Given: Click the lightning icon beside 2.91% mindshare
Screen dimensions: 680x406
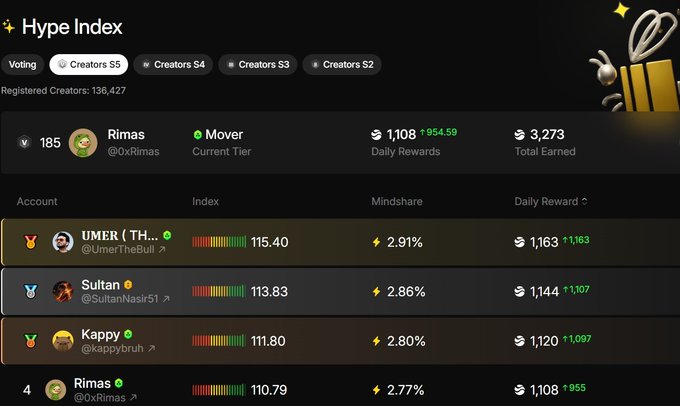Looking at the screenshot, I should pos(376,242).
